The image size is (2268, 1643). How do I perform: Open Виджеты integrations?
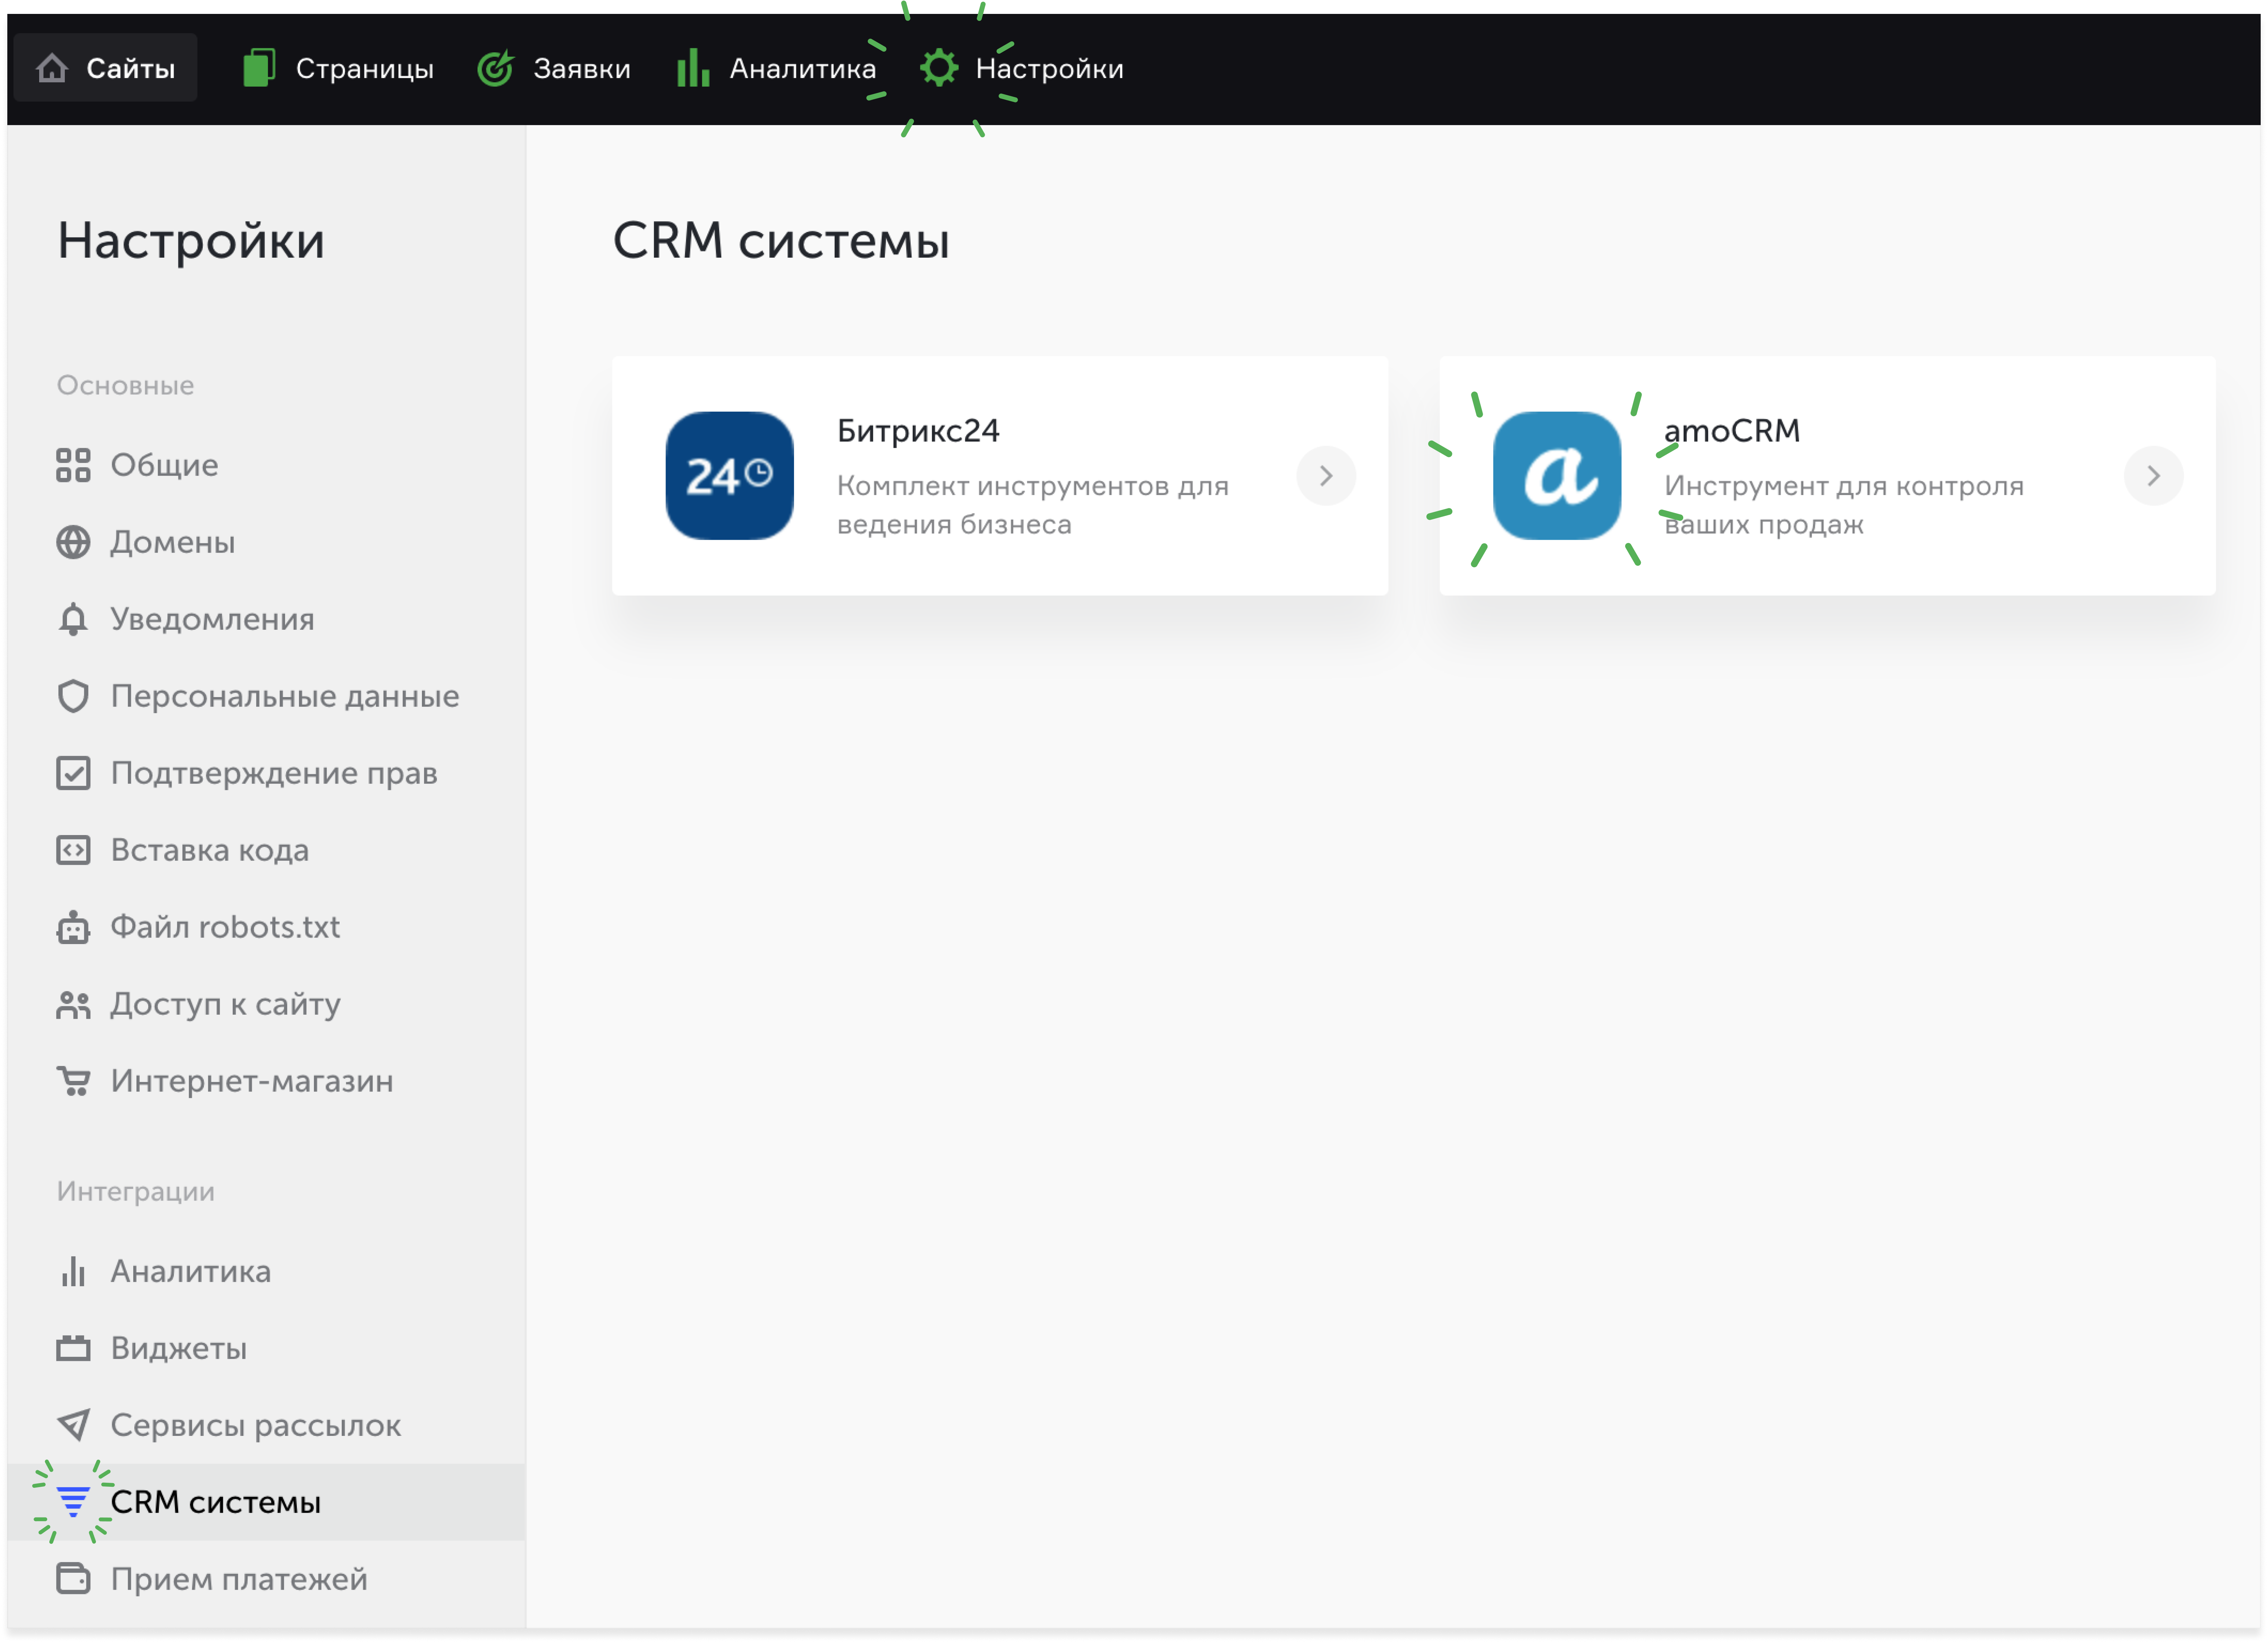click(266, 1348)
